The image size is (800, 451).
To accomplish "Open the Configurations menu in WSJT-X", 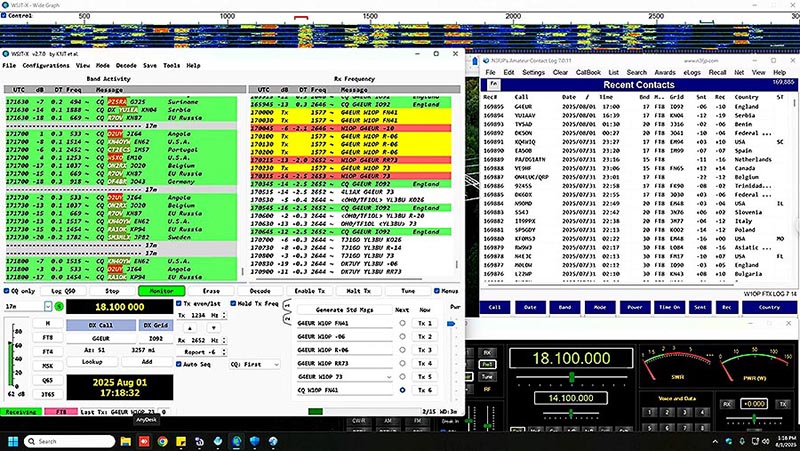I will 46,65.
